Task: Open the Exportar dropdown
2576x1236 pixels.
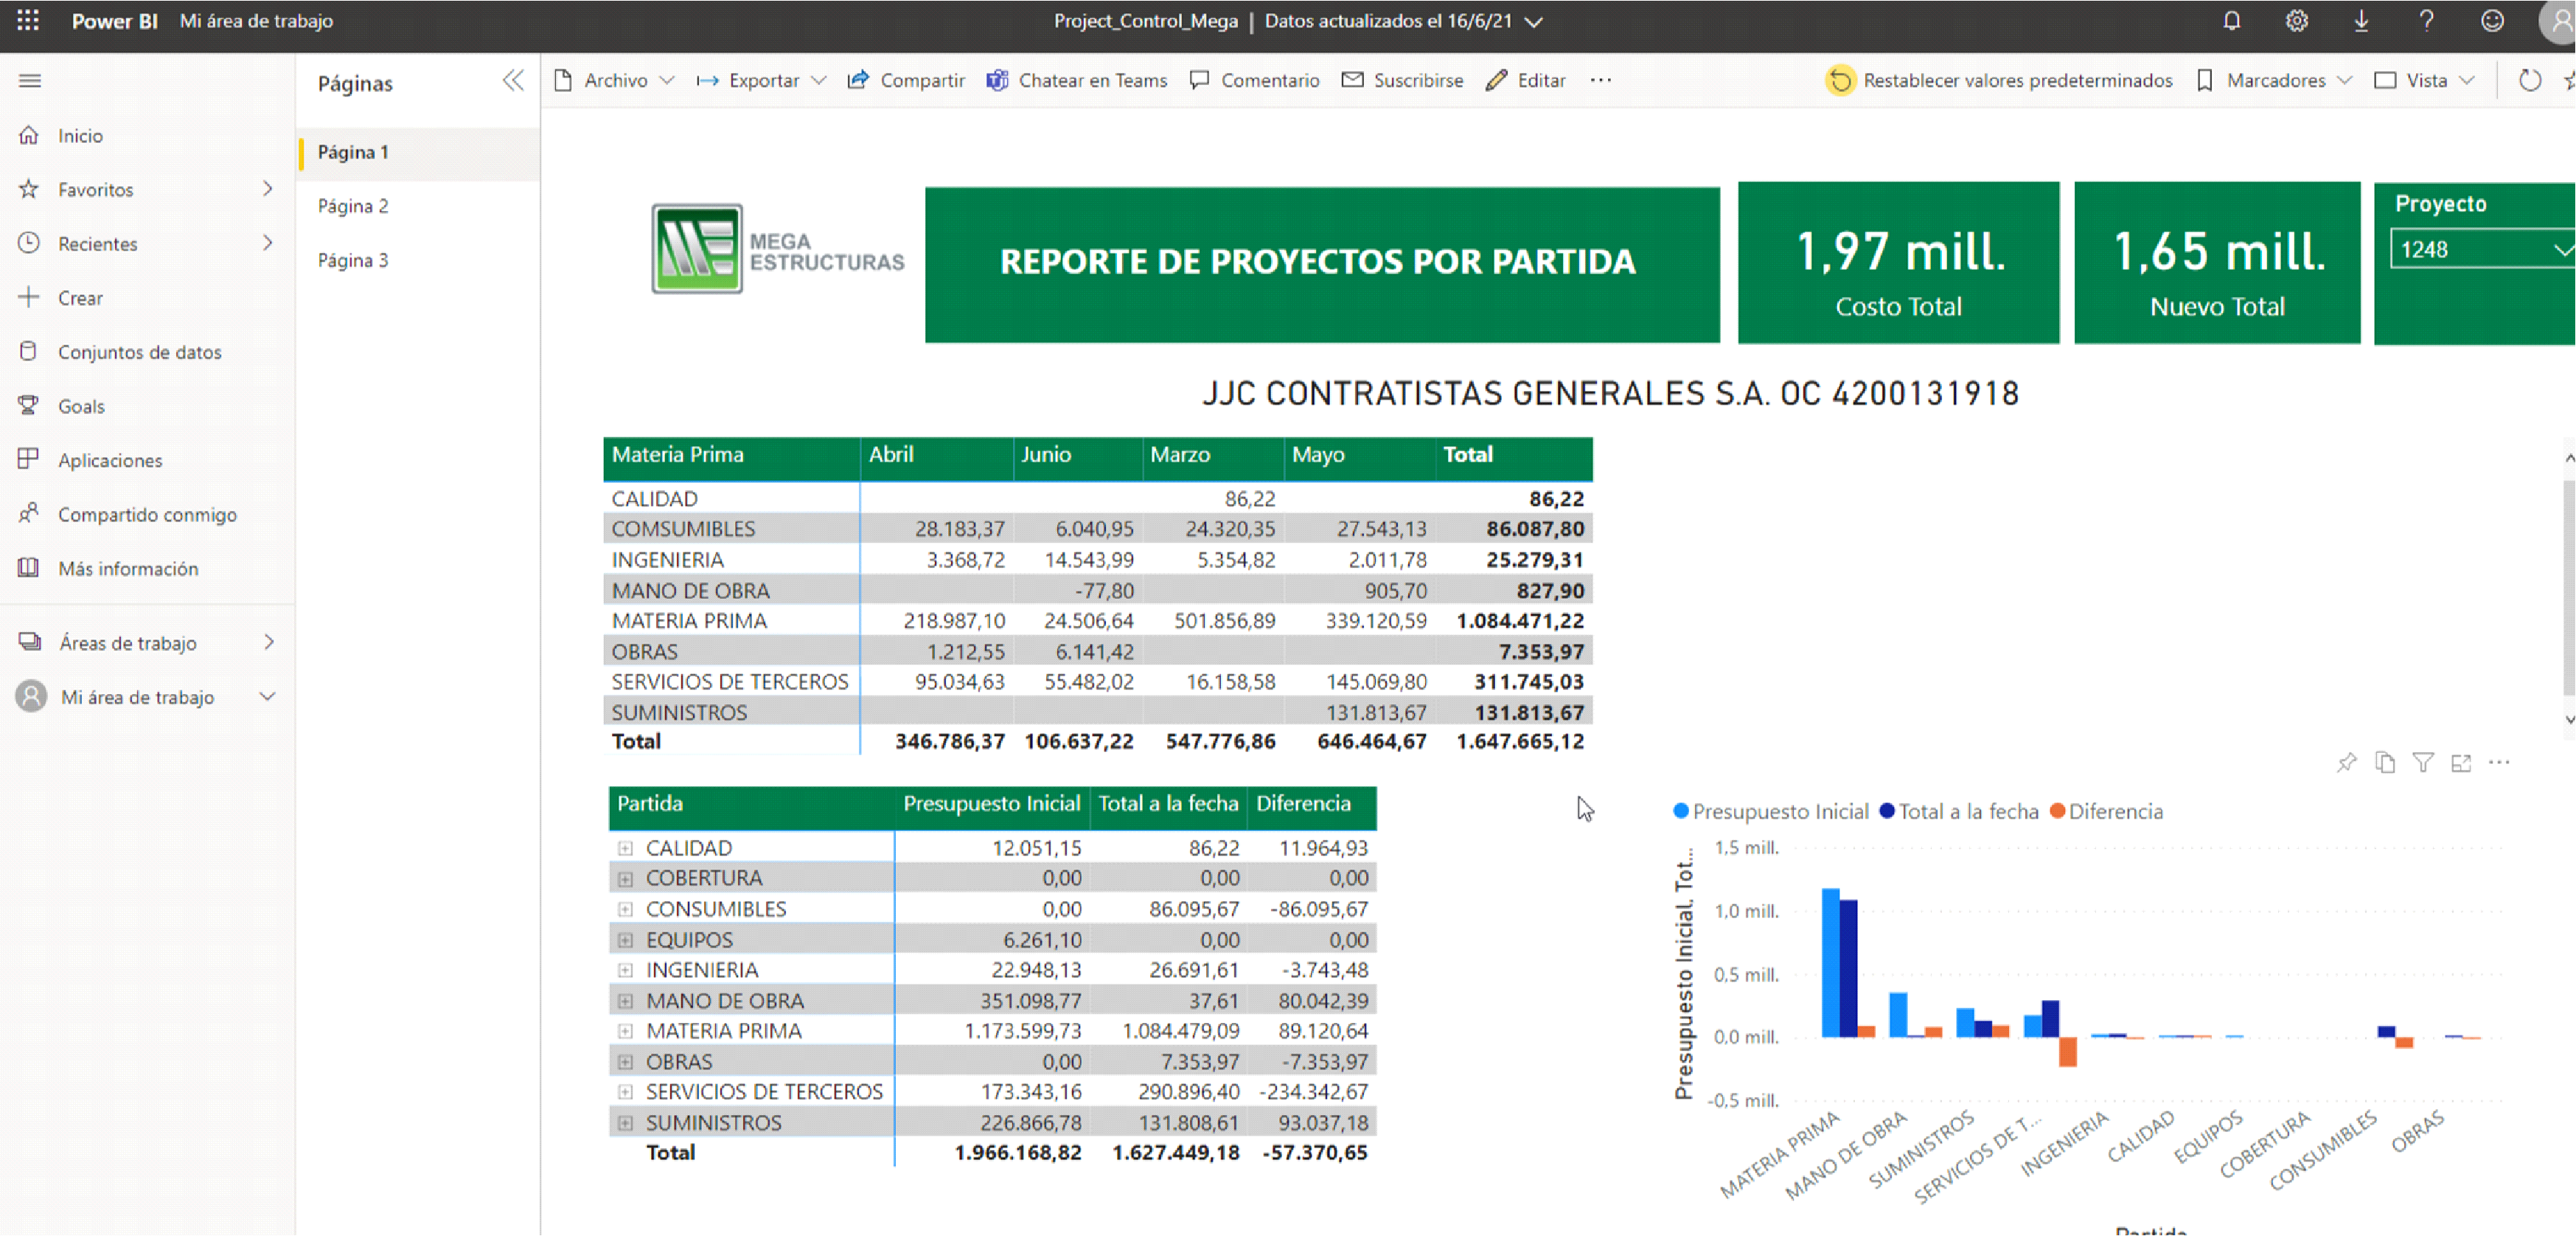Action: click(x=762, y=80)
